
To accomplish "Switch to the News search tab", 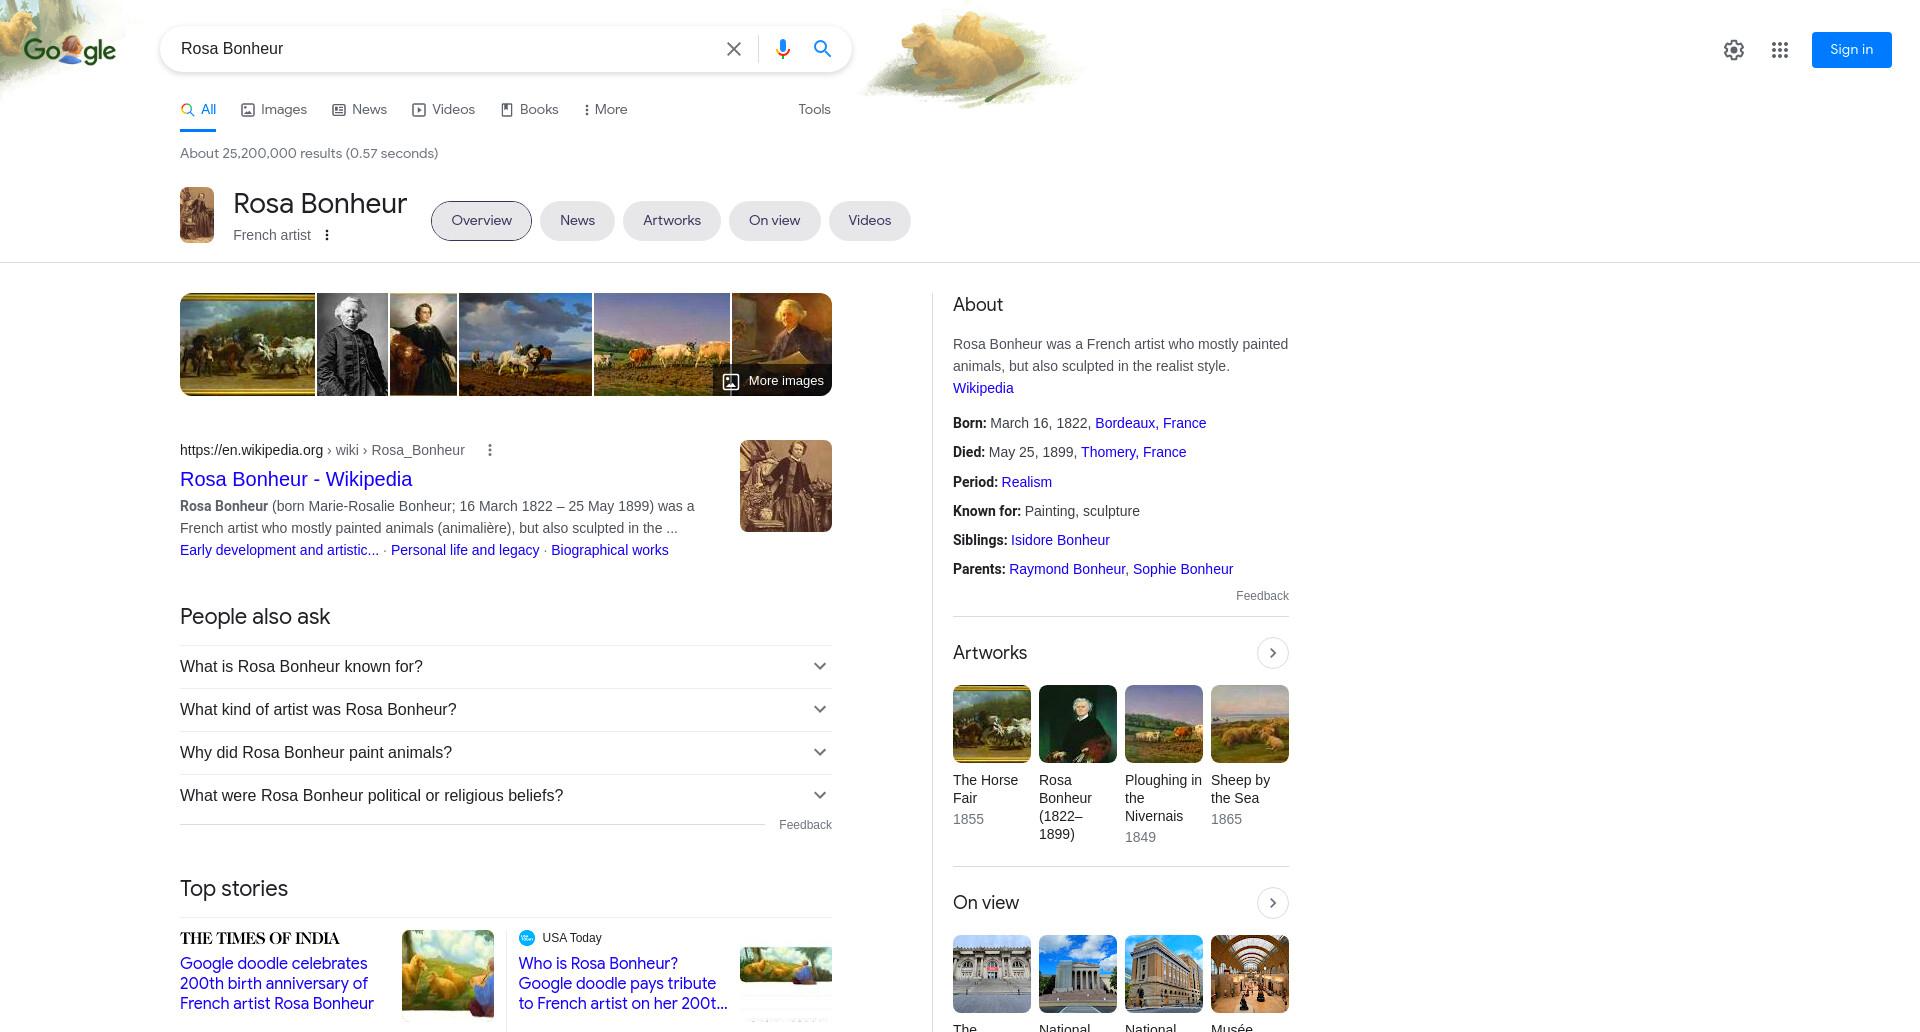I will pos(359,110).
